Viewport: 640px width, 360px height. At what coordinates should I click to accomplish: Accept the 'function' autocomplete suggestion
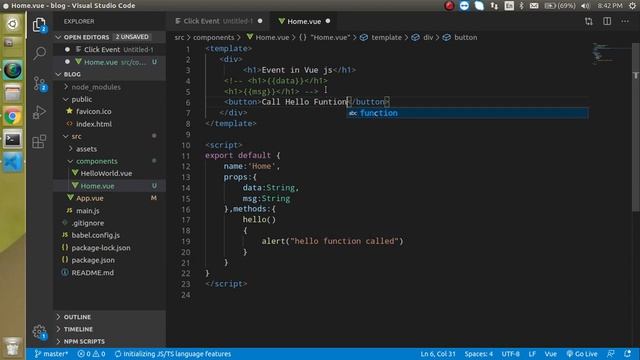pos(467,113)
